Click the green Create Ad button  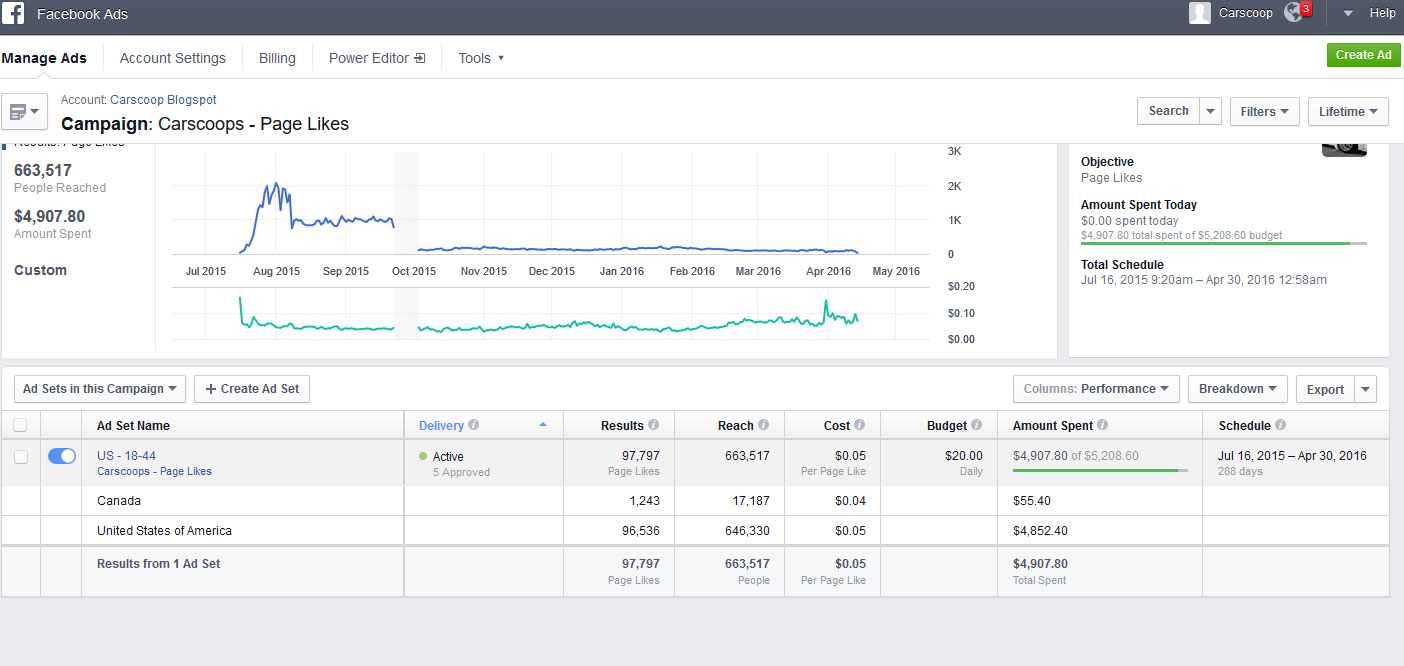click(1363, 55)
